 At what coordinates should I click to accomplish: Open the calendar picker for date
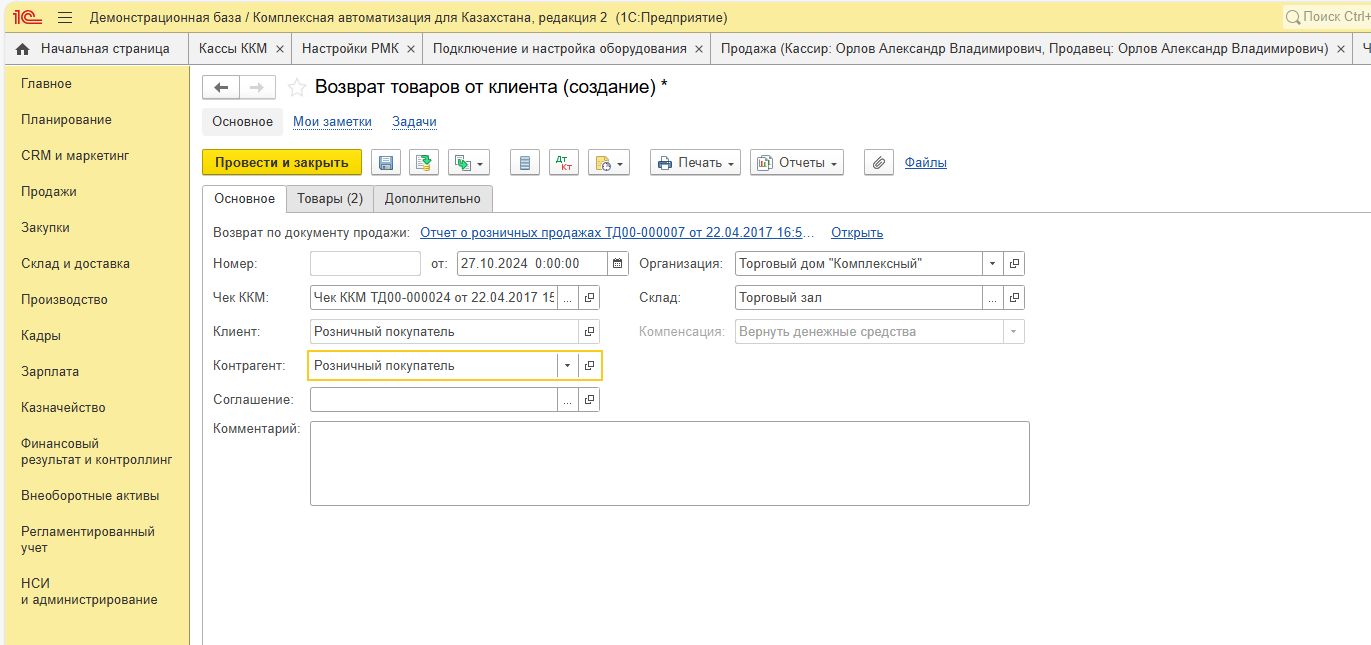click(617, 264)
